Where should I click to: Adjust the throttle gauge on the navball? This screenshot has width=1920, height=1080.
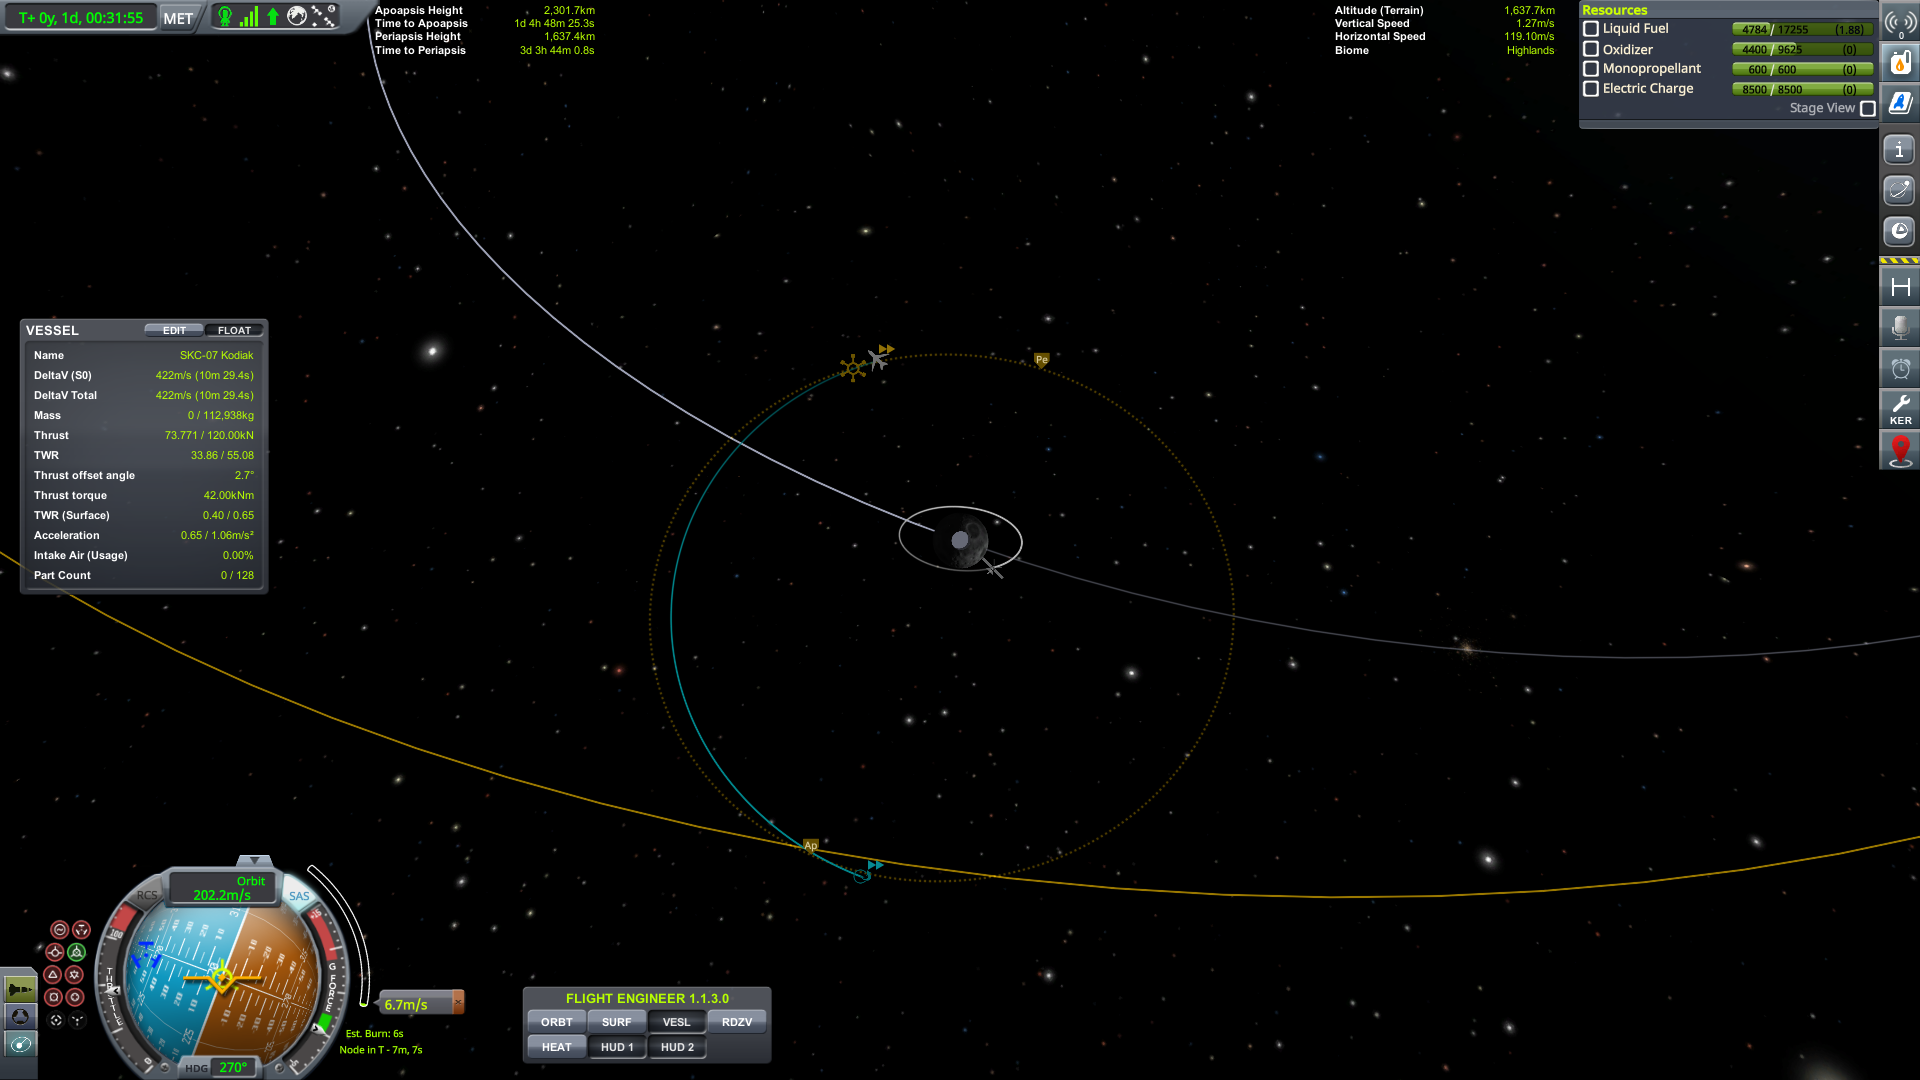[112, 988]
